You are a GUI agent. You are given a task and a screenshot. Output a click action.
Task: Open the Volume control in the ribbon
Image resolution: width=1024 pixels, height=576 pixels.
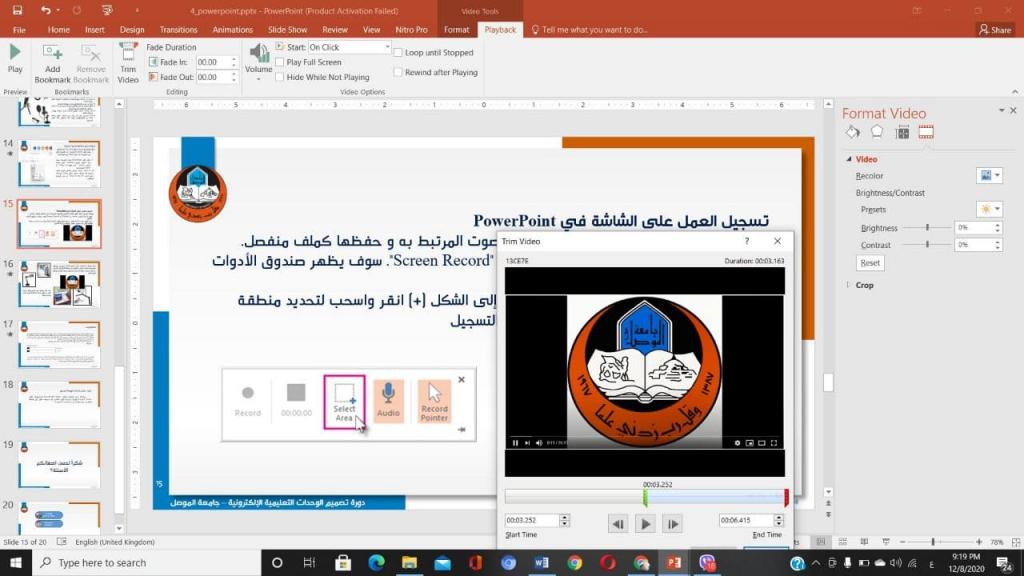259,58
